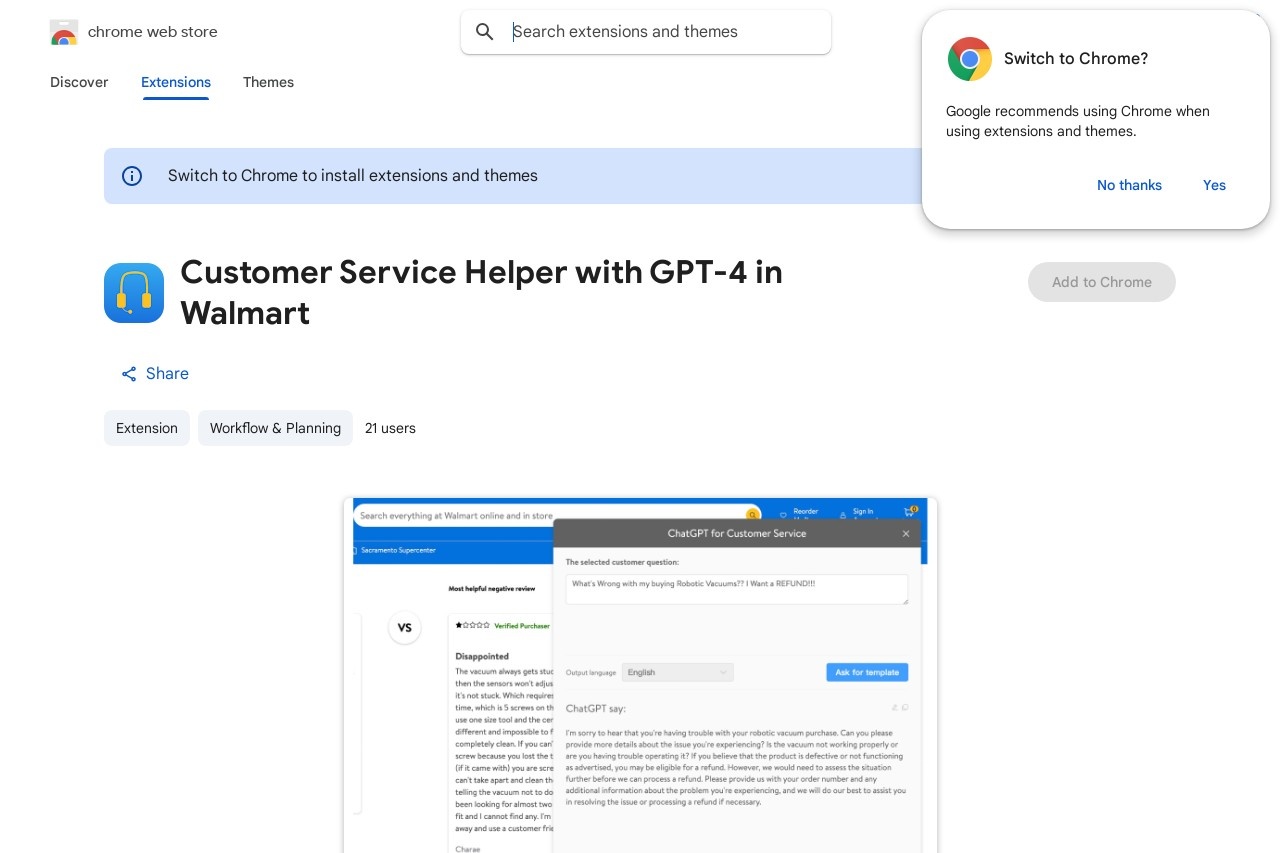This screenshot has height=853, width=1280.
Task: Confirm Yes in Switch to Chrome popup
Action: [1214, 185]
